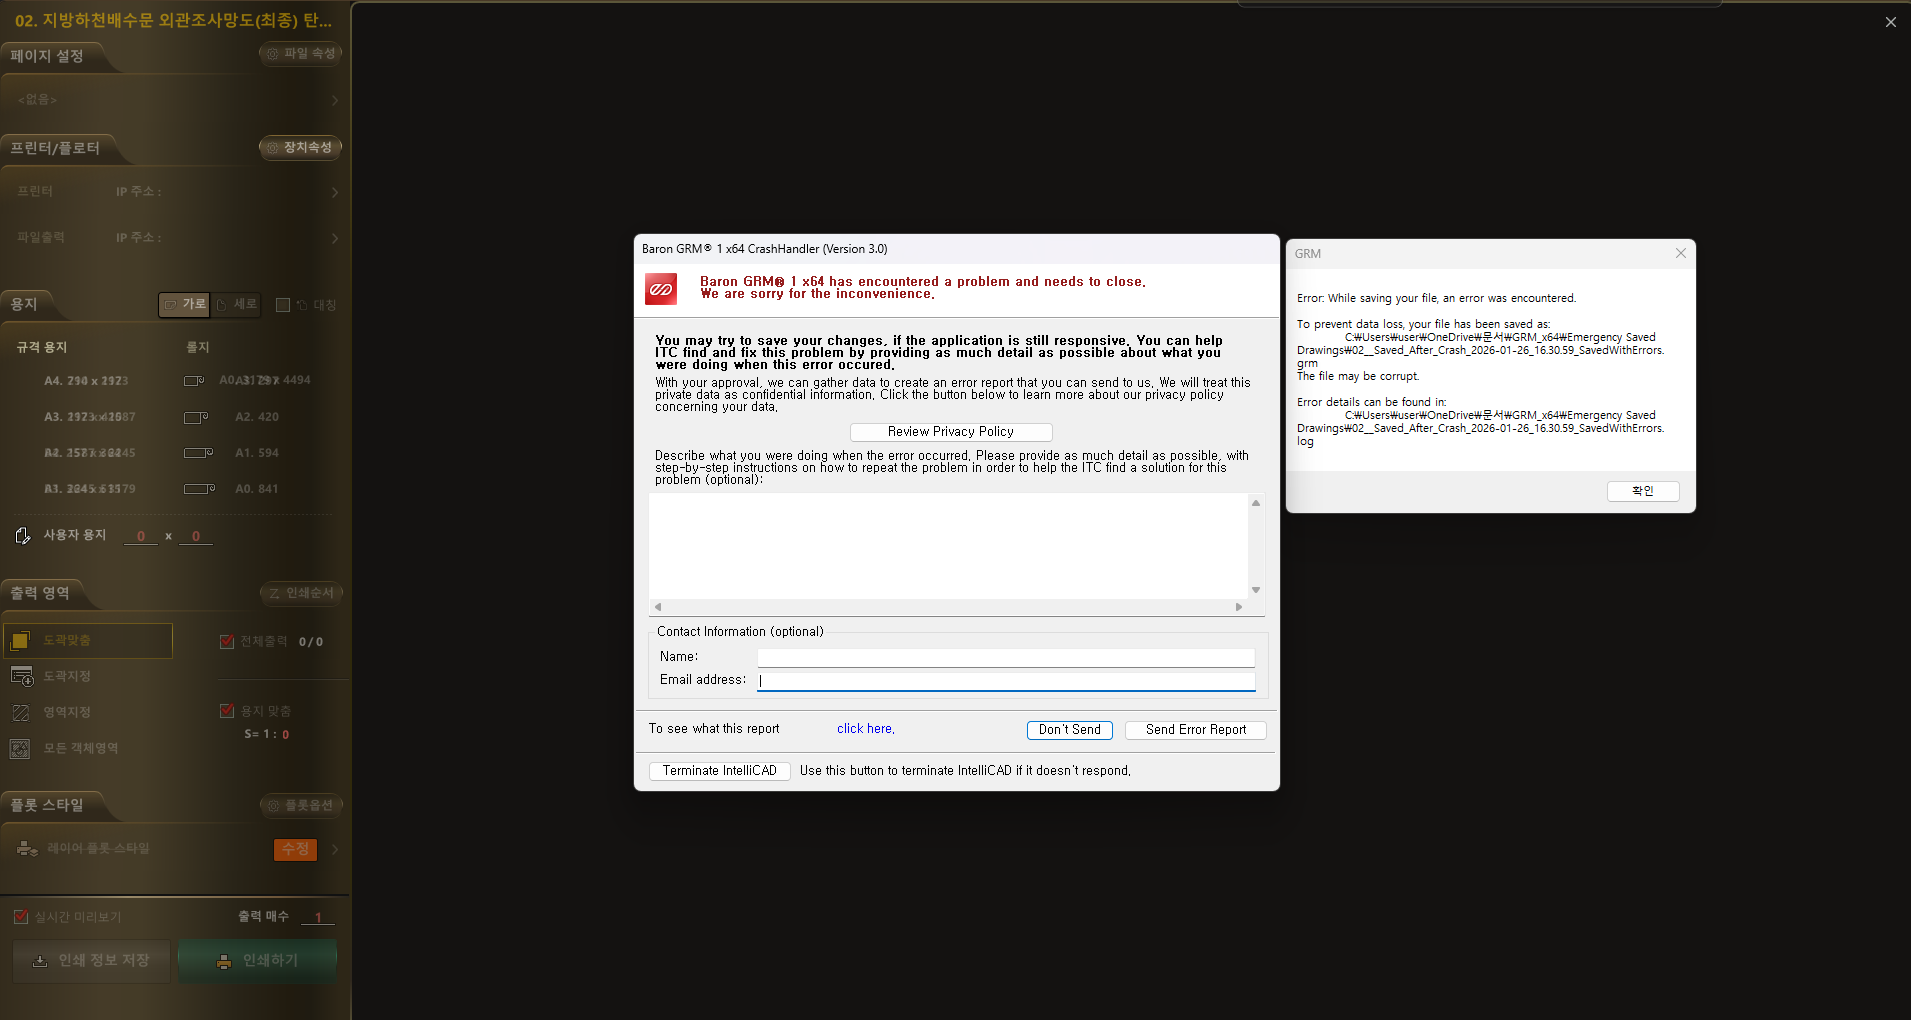Click the error description text area
The width and height of the screenshot is (1911, 1020).
948,546
